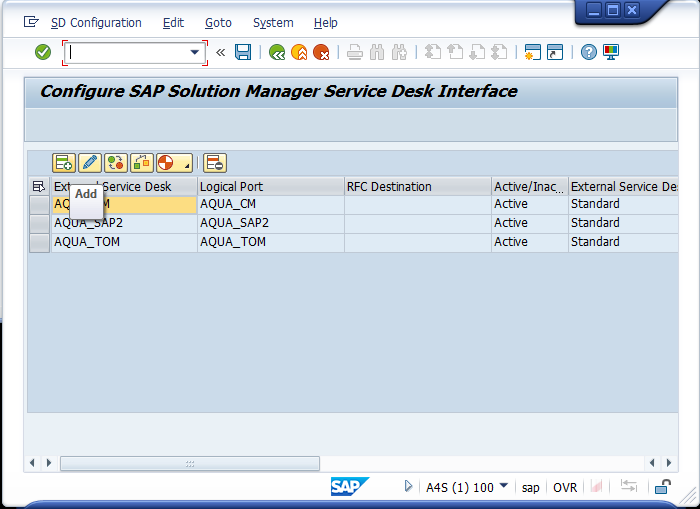Open the Goto menu
Screen dimensions: 700x509
218,22
